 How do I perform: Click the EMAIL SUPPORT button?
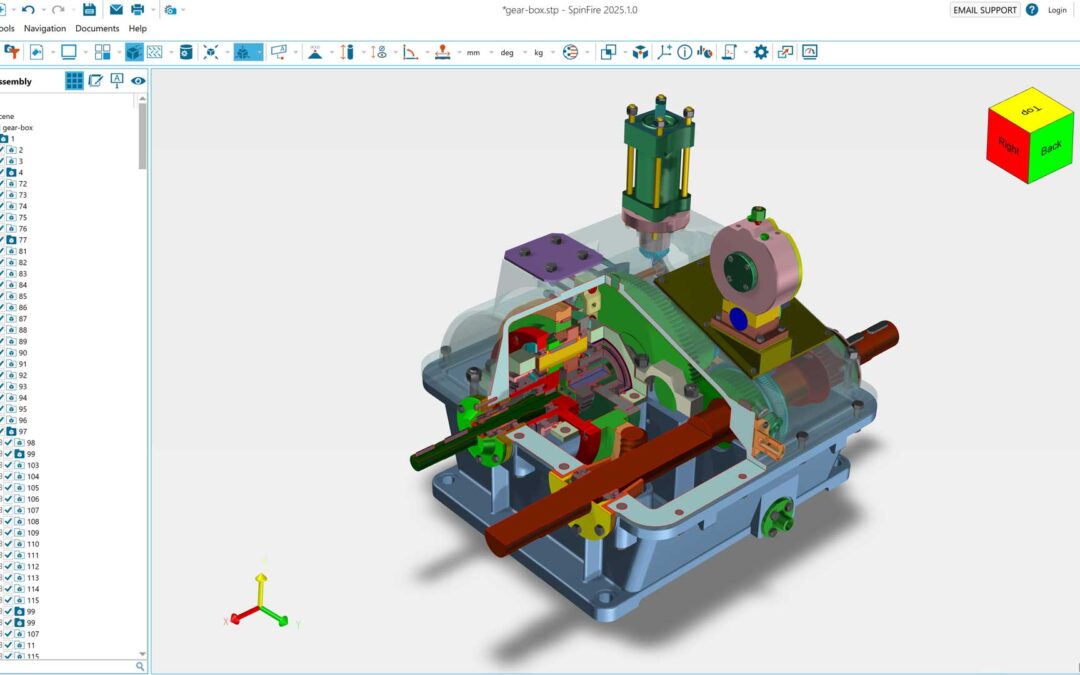984,9
